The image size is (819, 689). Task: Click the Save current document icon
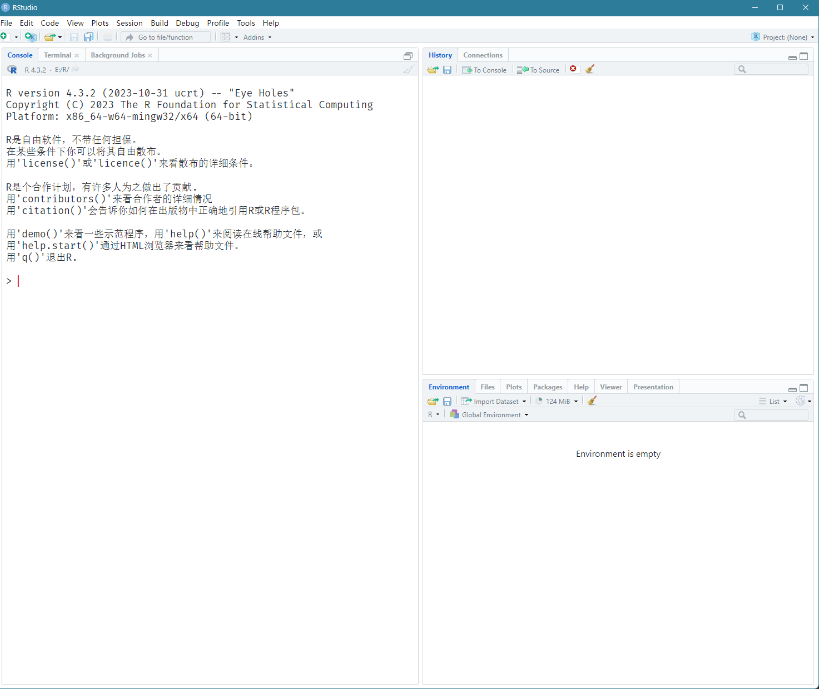74,37
